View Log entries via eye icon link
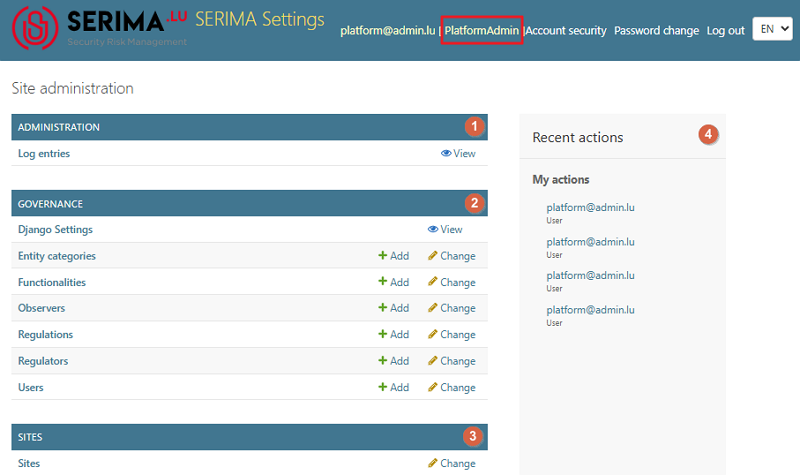 pyautogui.click(x=458, y=154)
